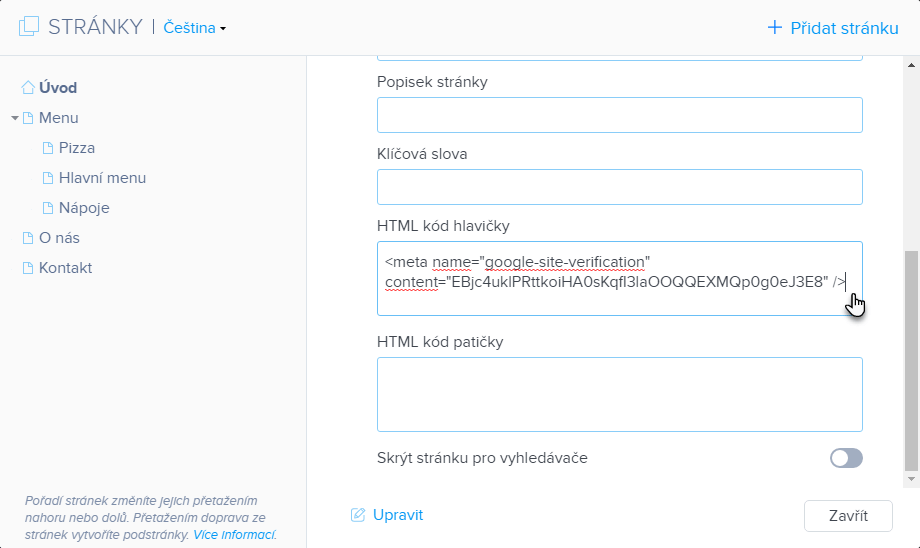Toggle Skrýt stránku pro vyhledávače switch

click(846, 458)
